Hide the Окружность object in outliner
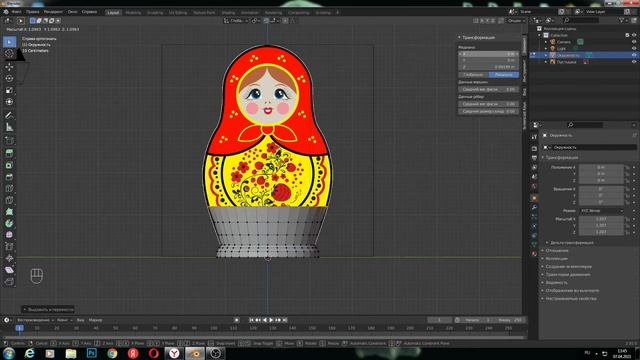This screenshot has width=640, height=360. click(634, 55)
